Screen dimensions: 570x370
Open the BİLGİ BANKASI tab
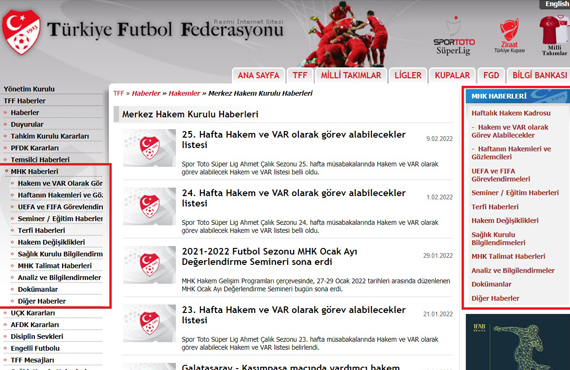tap(539, 75)
